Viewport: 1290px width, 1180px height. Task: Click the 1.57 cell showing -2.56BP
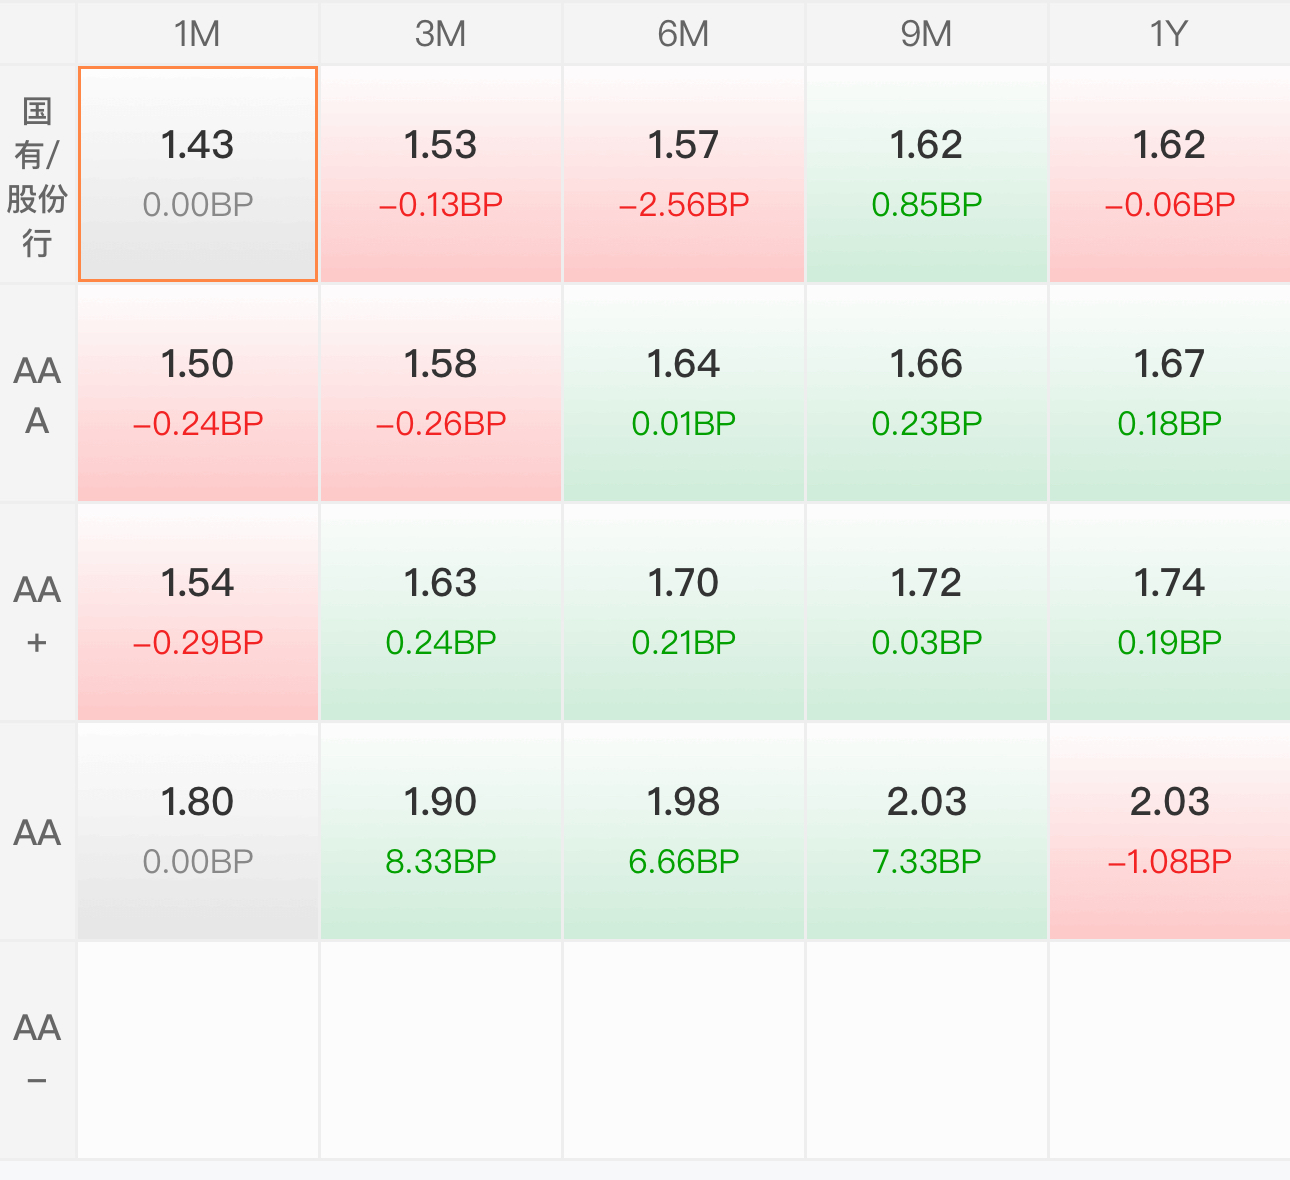tap(684, 175)
